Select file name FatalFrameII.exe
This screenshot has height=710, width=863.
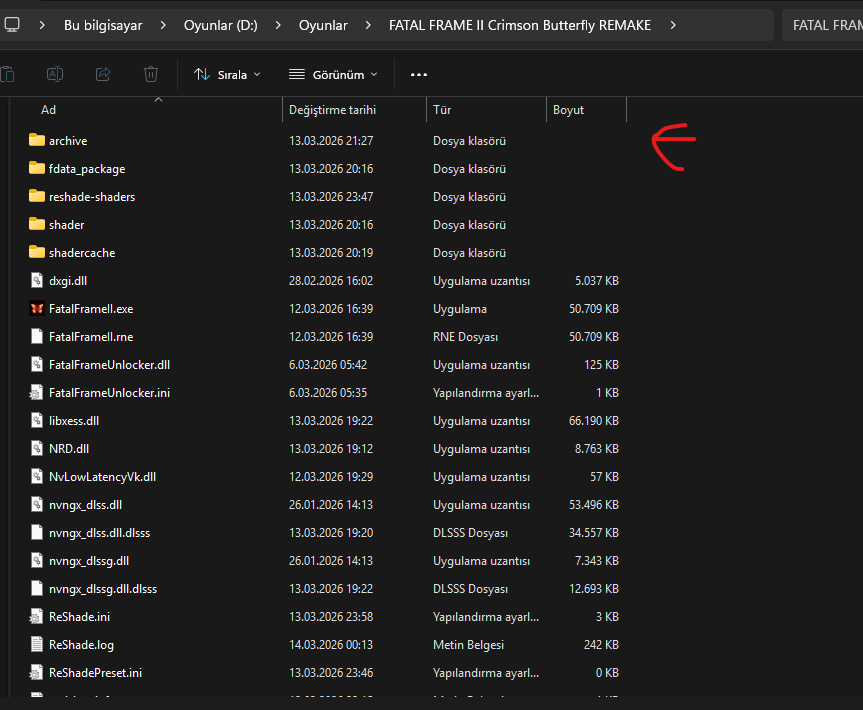click(x=91, y=309)
